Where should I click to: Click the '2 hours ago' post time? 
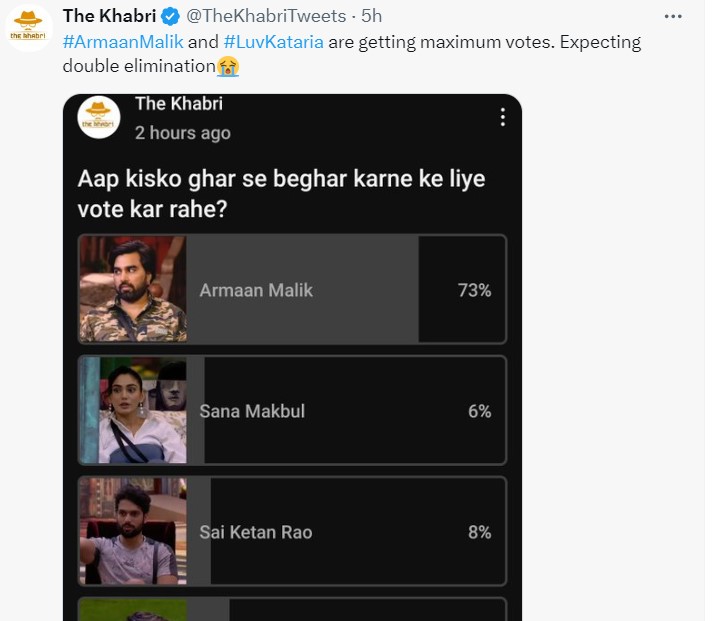coord(182,133)
